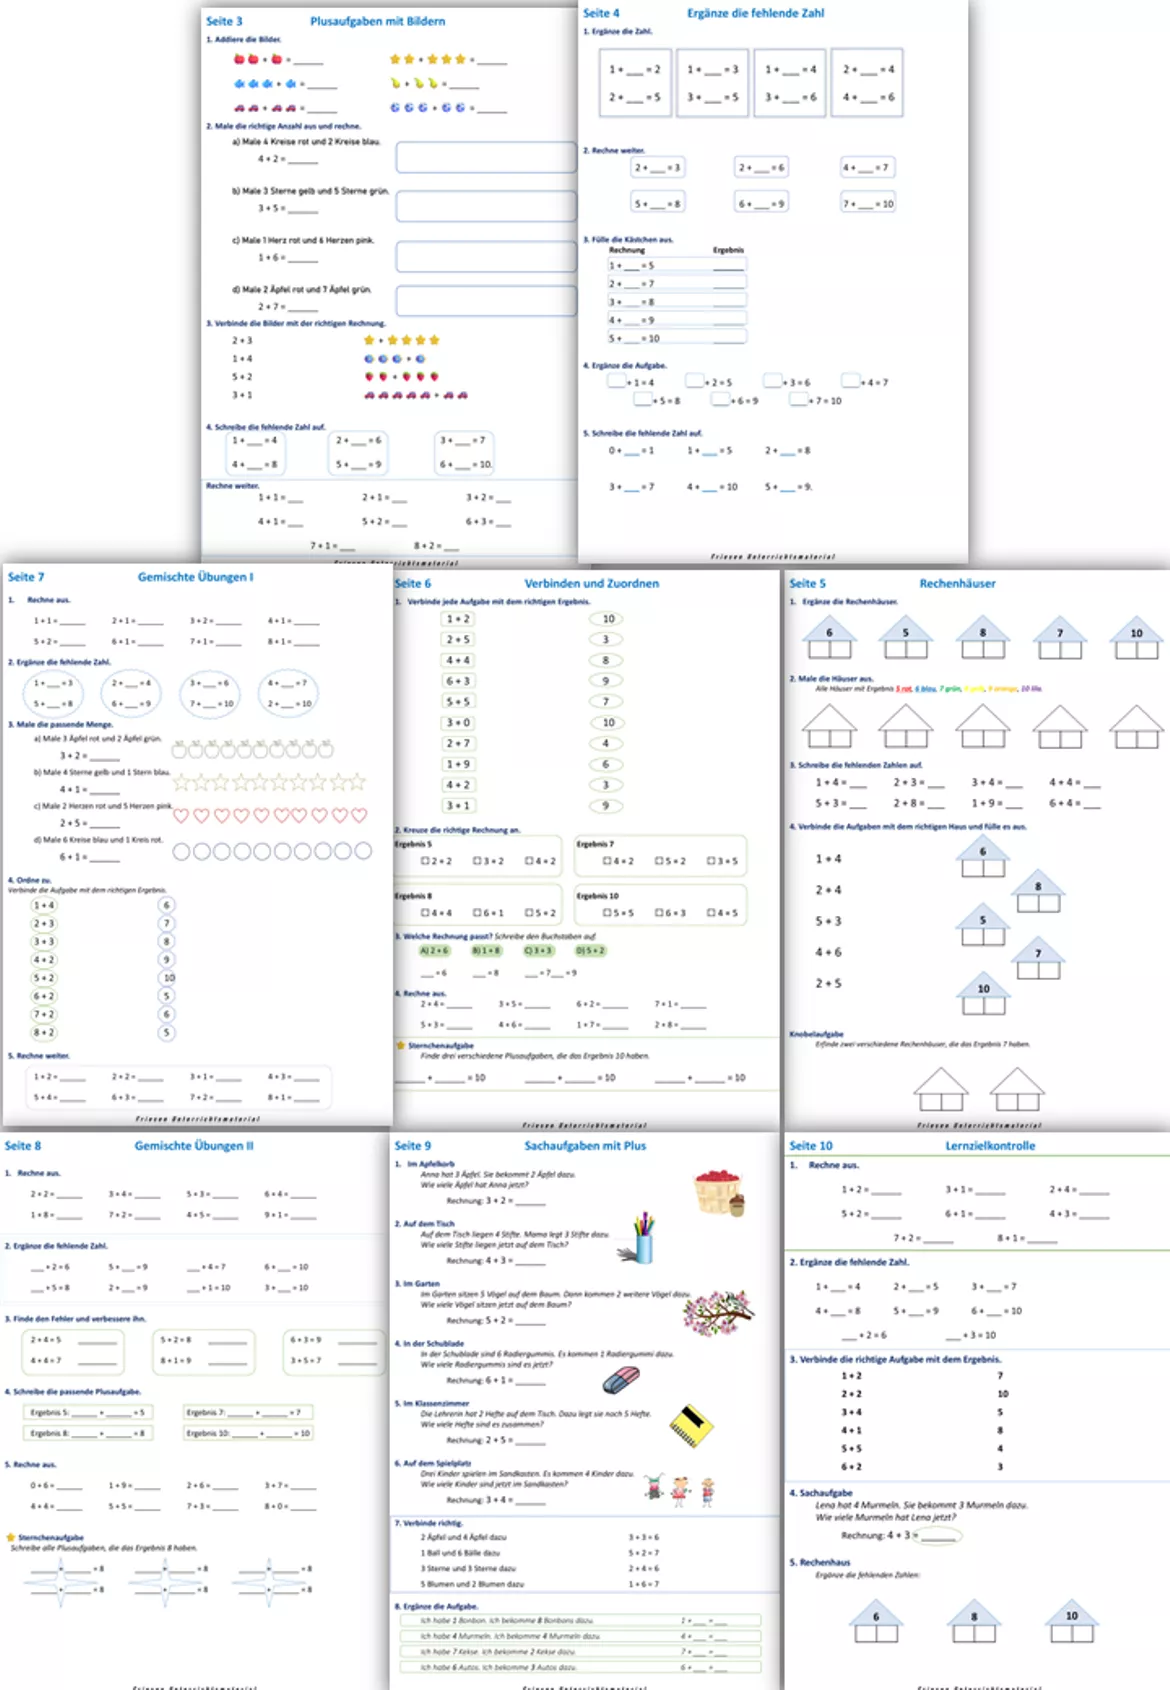This screenshot has height=1690, width=1170.
Task: Select the 'Verbinden und Zuordnen' heading
Action: pyautogui.click(x=591, y=583)
